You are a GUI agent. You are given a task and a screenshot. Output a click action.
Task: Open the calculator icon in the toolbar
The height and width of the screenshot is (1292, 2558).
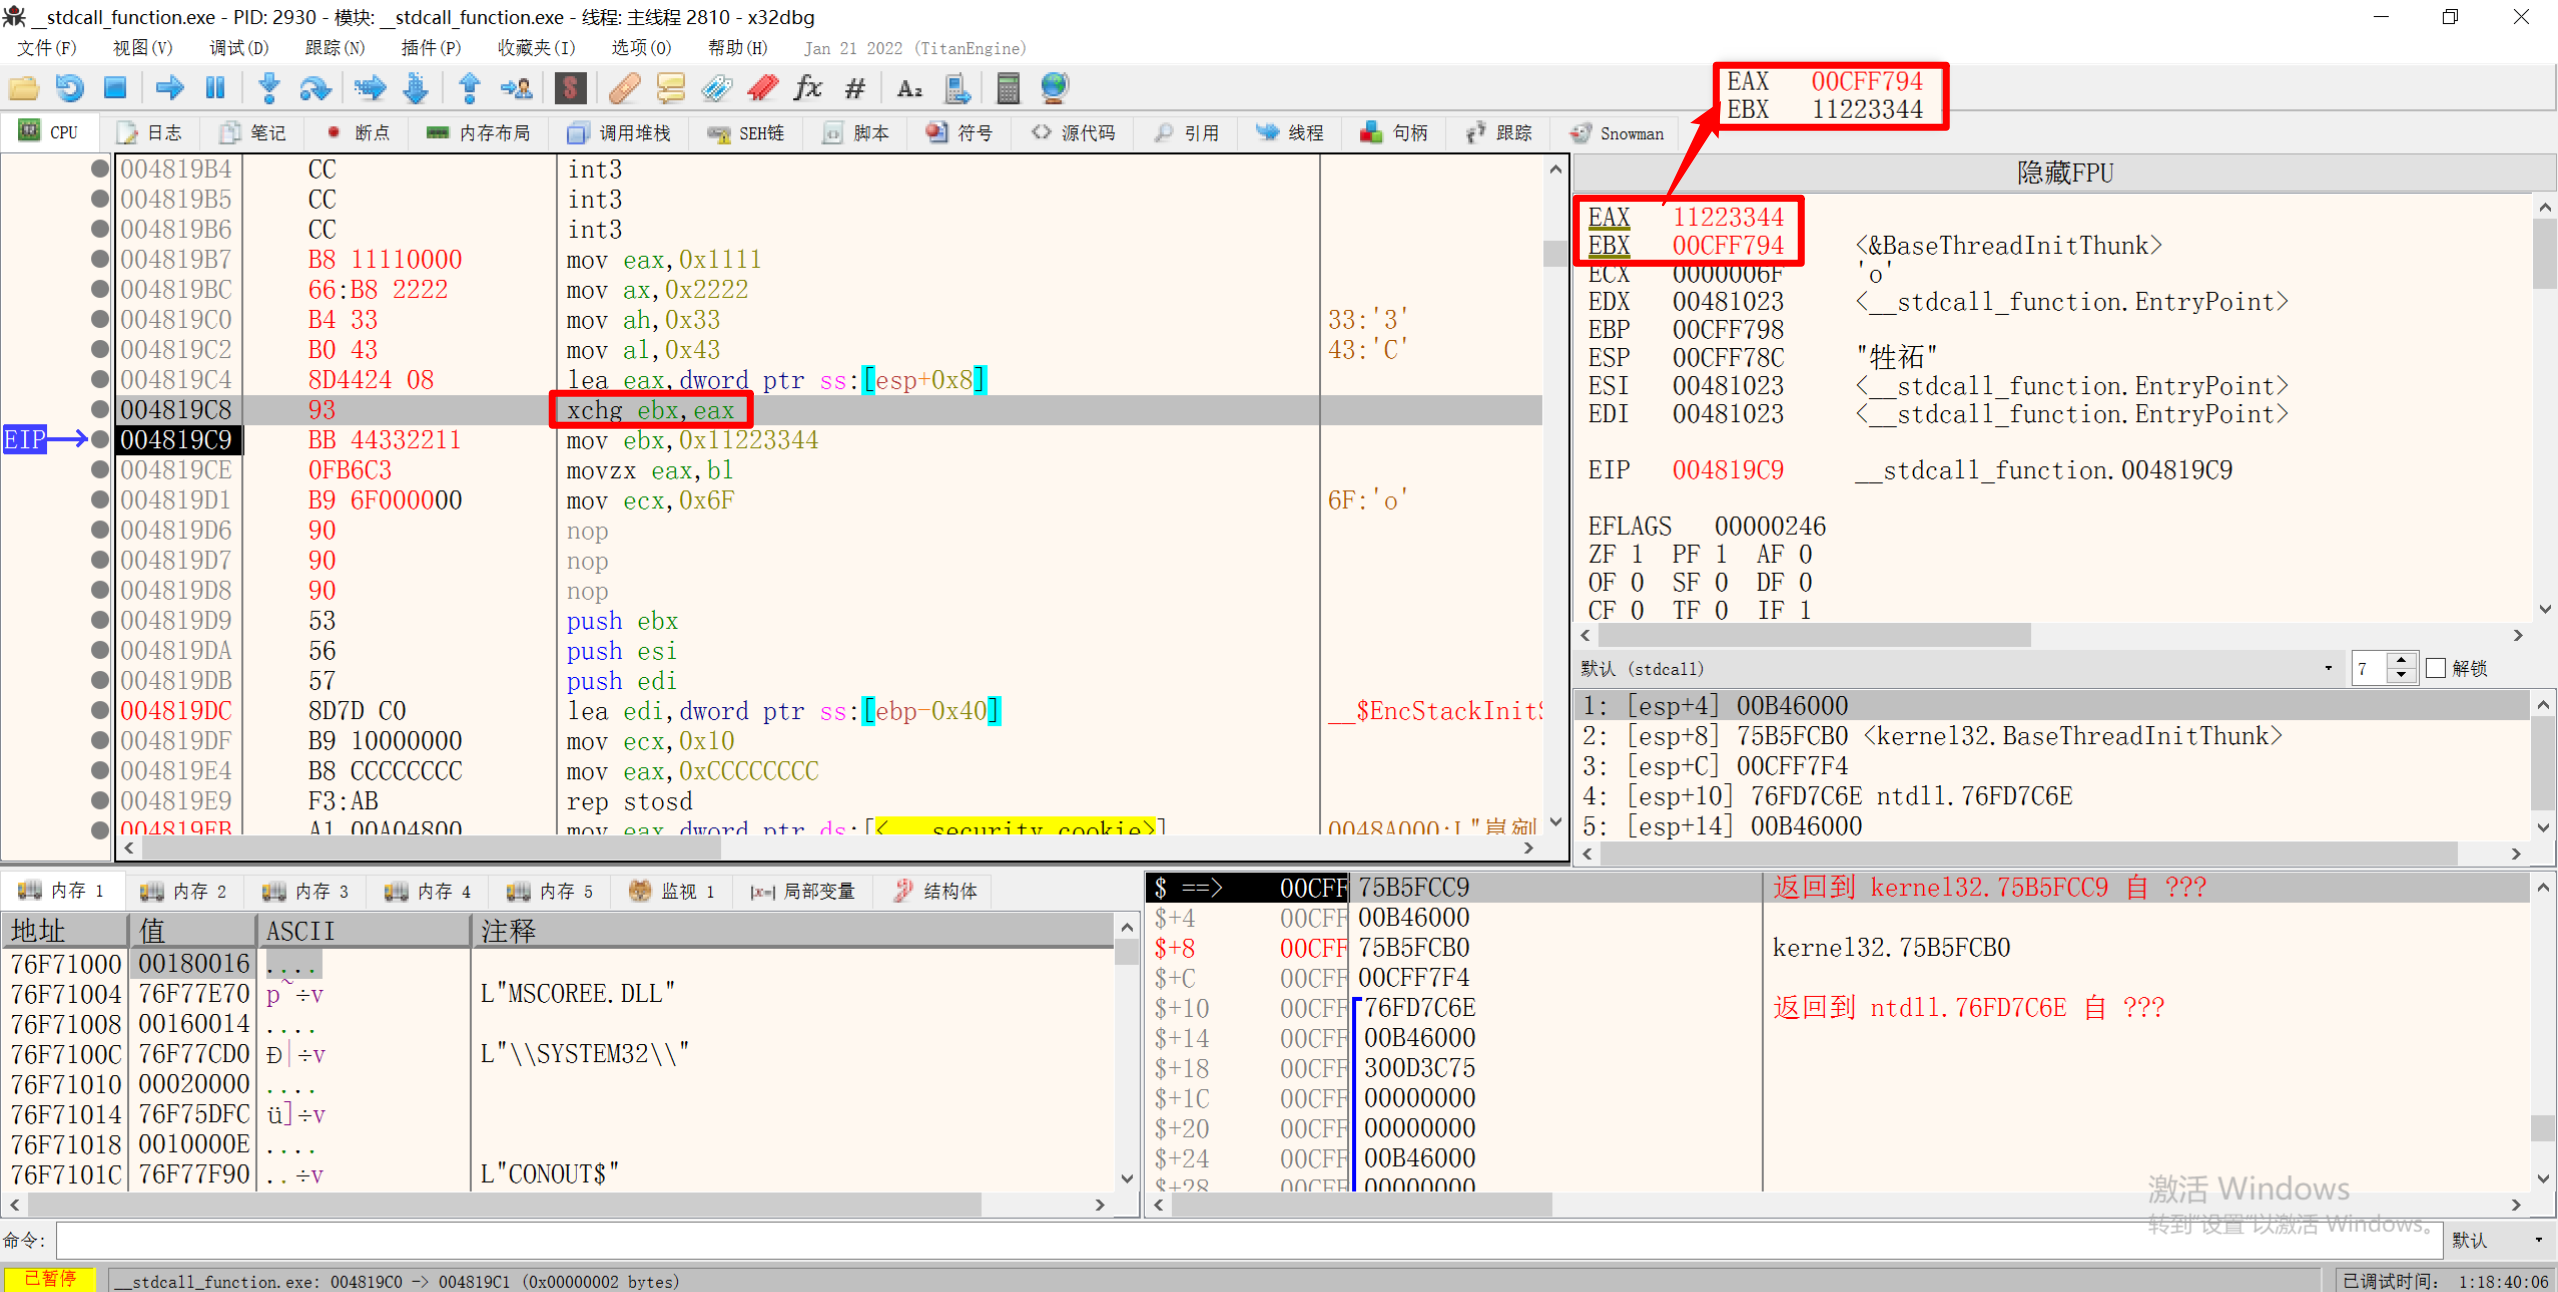[1007, 88]
